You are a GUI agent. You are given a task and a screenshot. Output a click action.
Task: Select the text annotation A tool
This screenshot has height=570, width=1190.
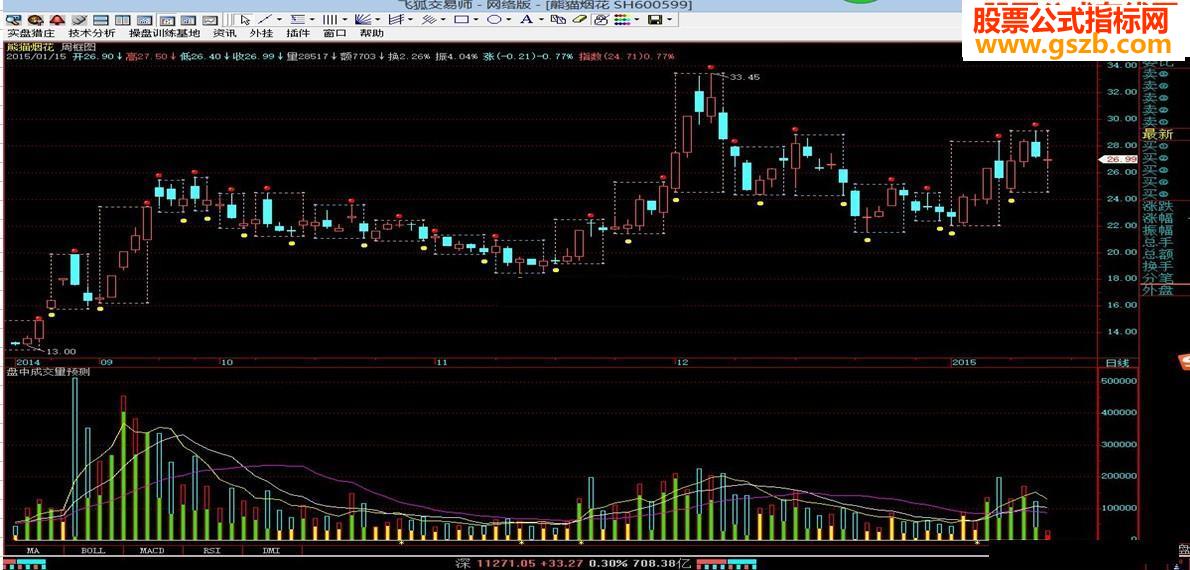click(527, 20)
